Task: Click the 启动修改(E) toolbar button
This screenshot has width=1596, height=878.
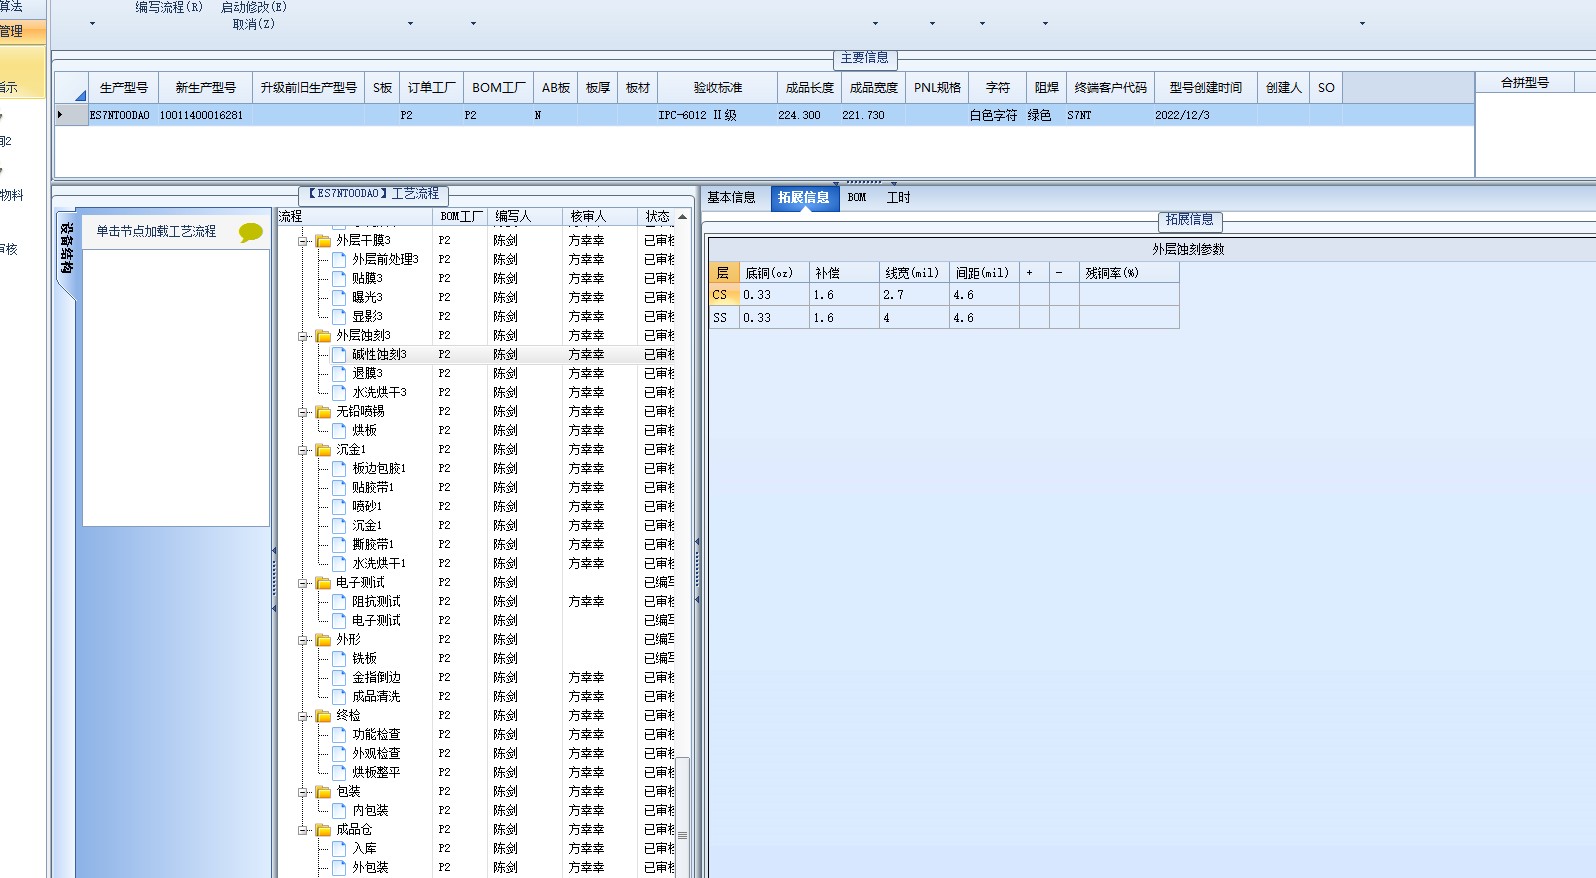Action: click(x=254, y=7)
